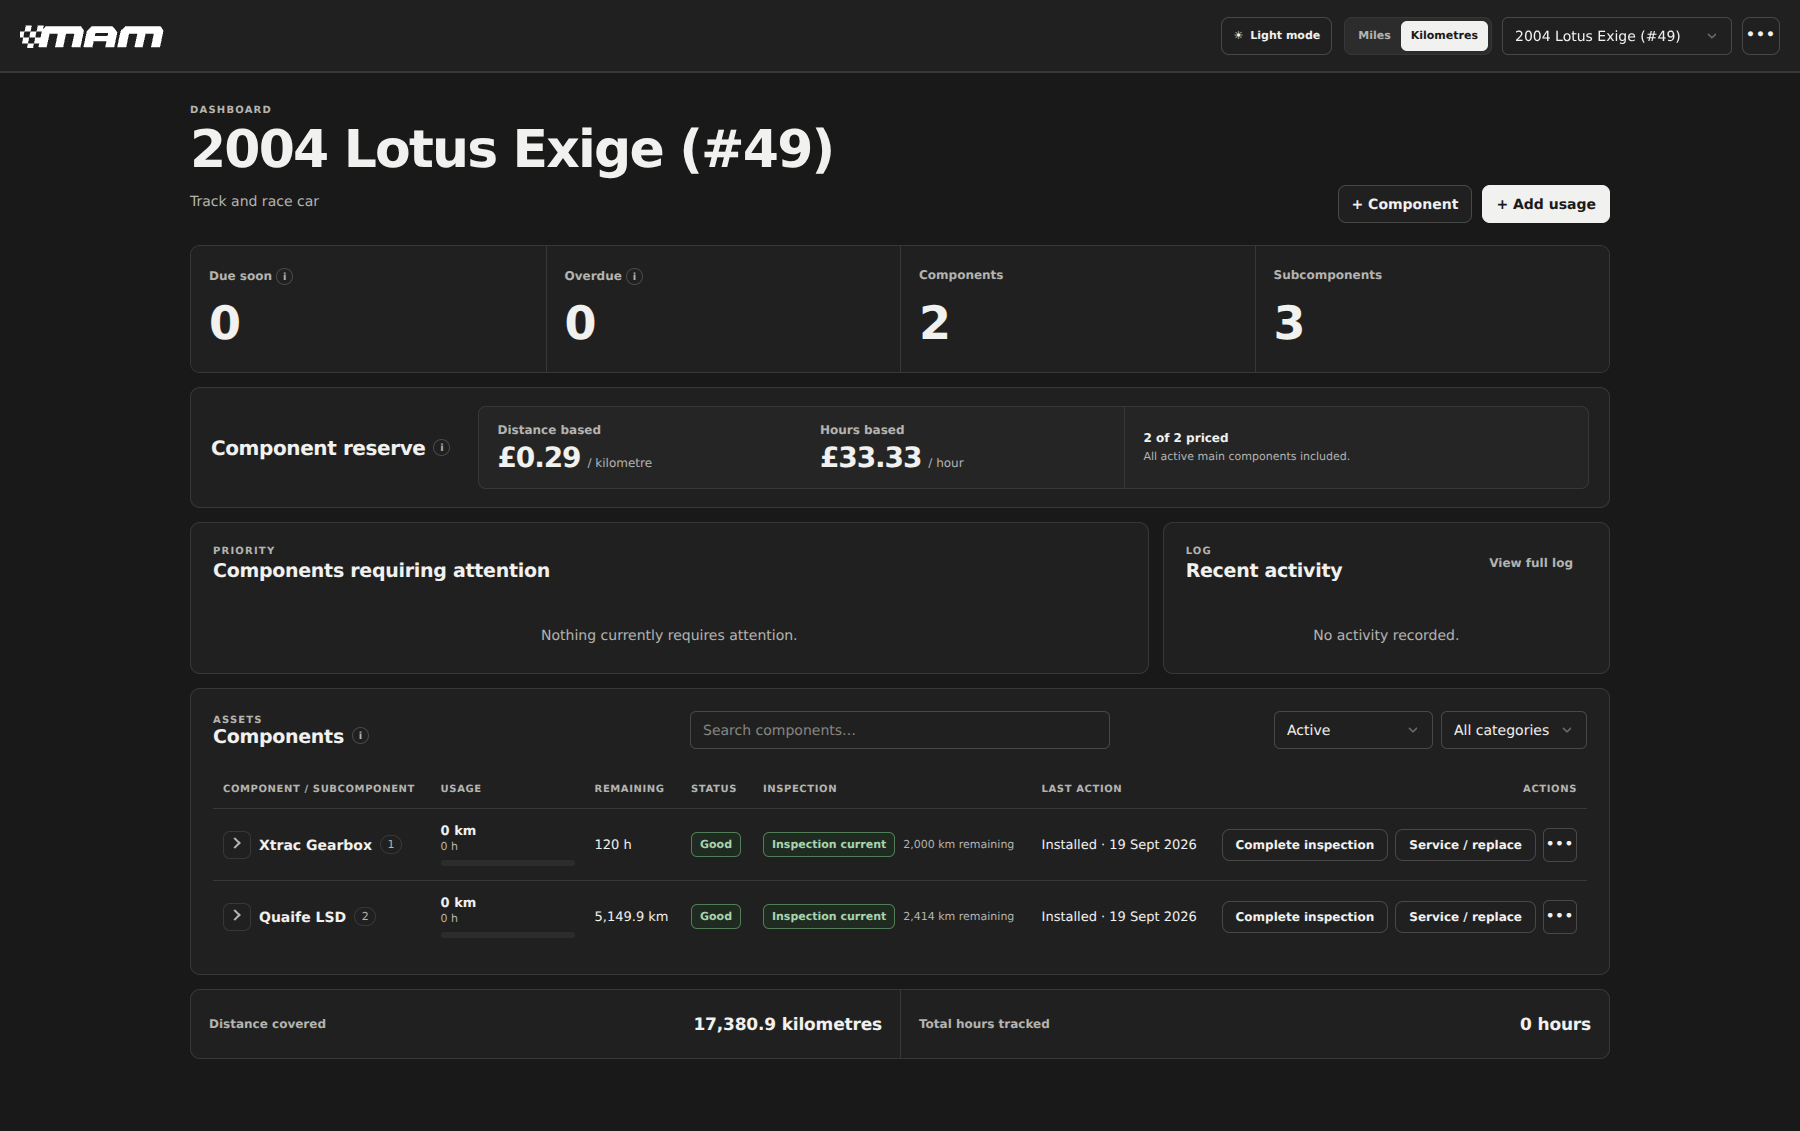Click the + Component button
The image size is (1800, 1131).
click(x=1404, y=204)
